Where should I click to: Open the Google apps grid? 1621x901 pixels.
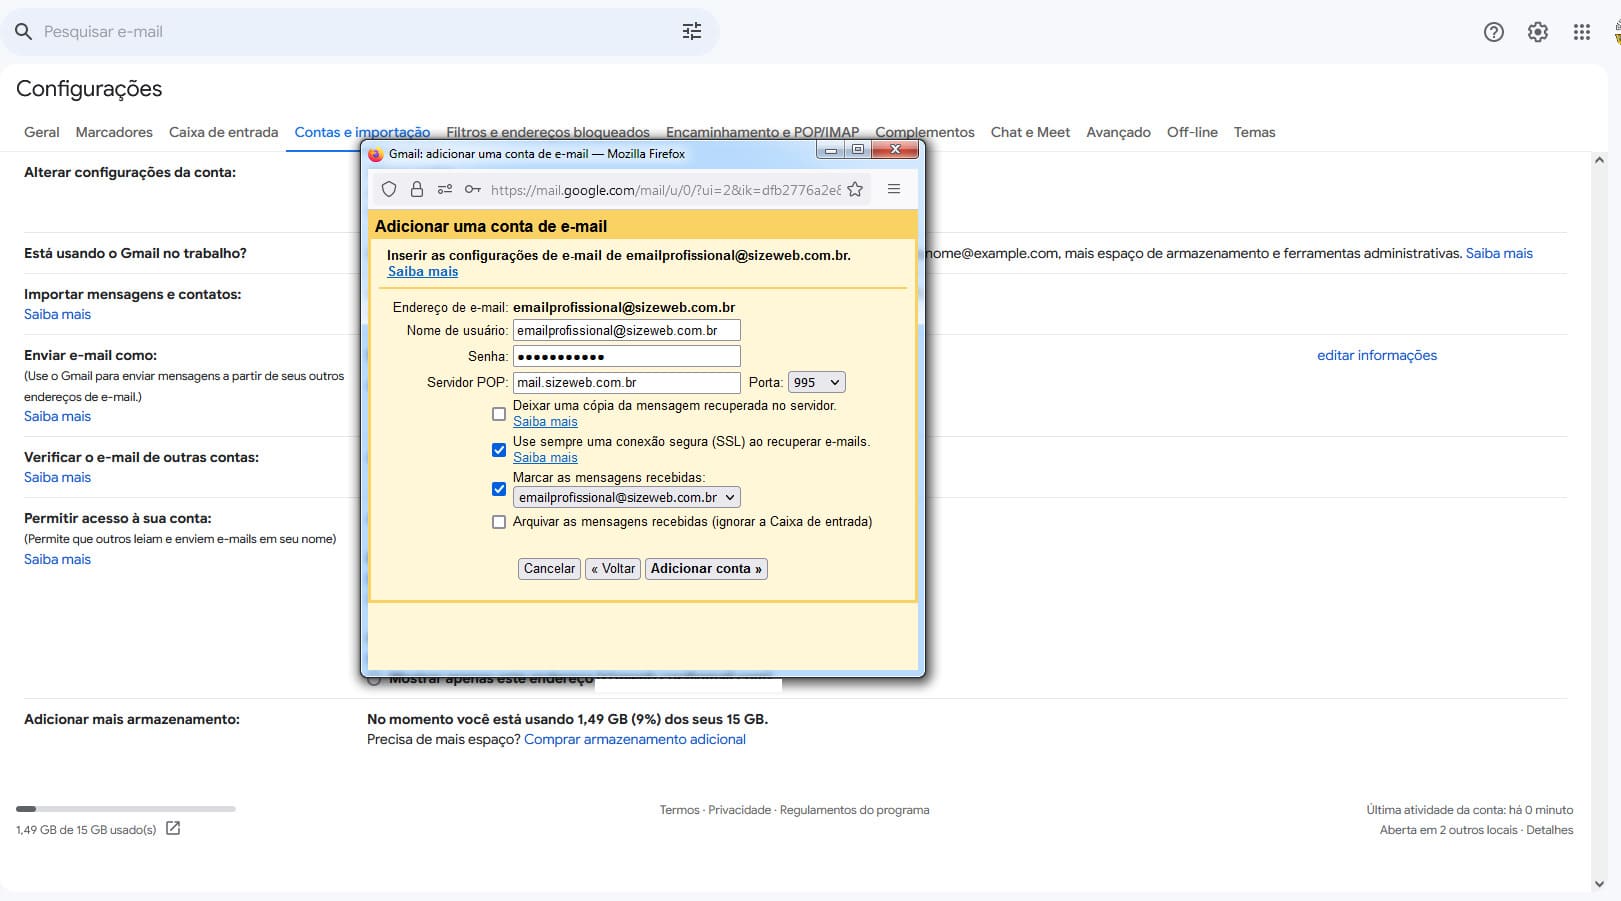coord(1581,32)
